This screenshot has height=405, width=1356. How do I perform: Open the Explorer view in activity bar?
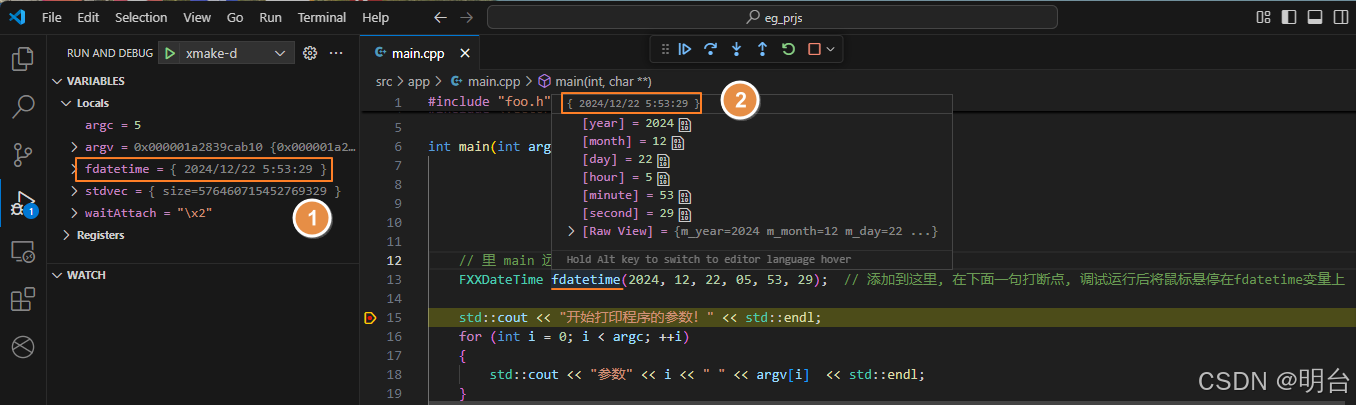click(x=22, y=60)
